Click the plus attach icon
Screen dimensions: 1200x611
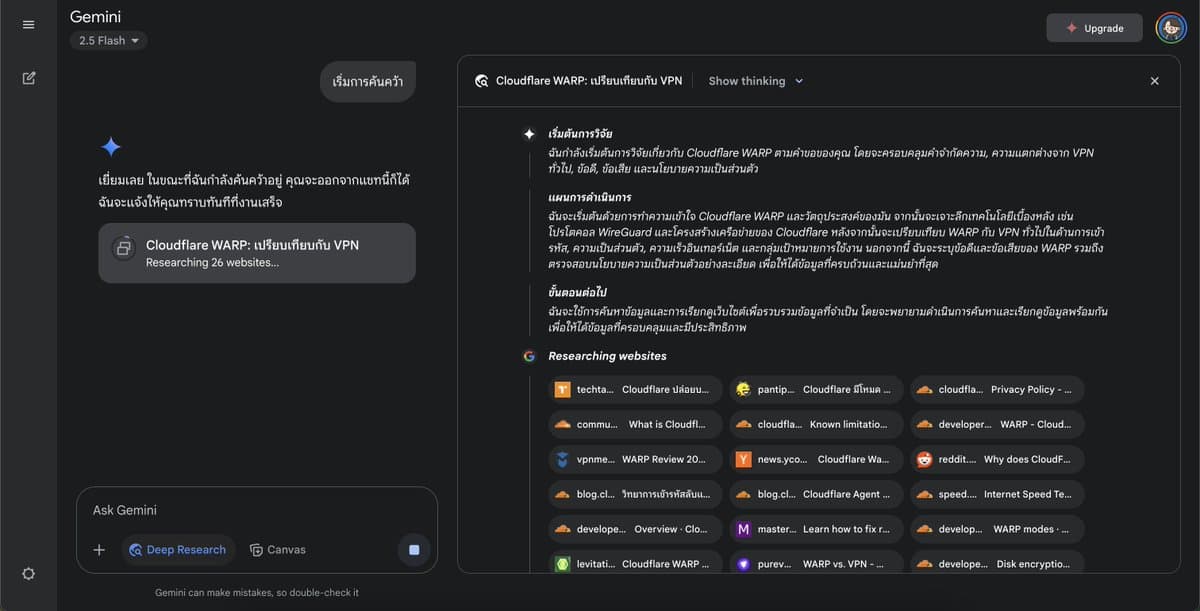coord(99,549)
